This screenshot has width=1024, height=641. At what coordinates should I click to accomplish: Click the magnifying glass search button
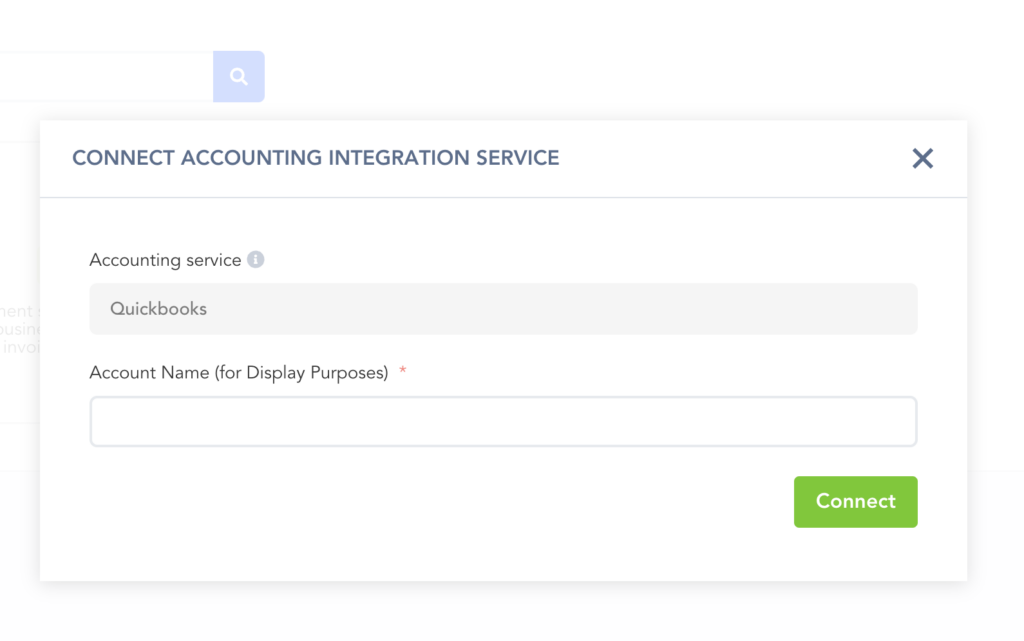[x=238, y=76]
